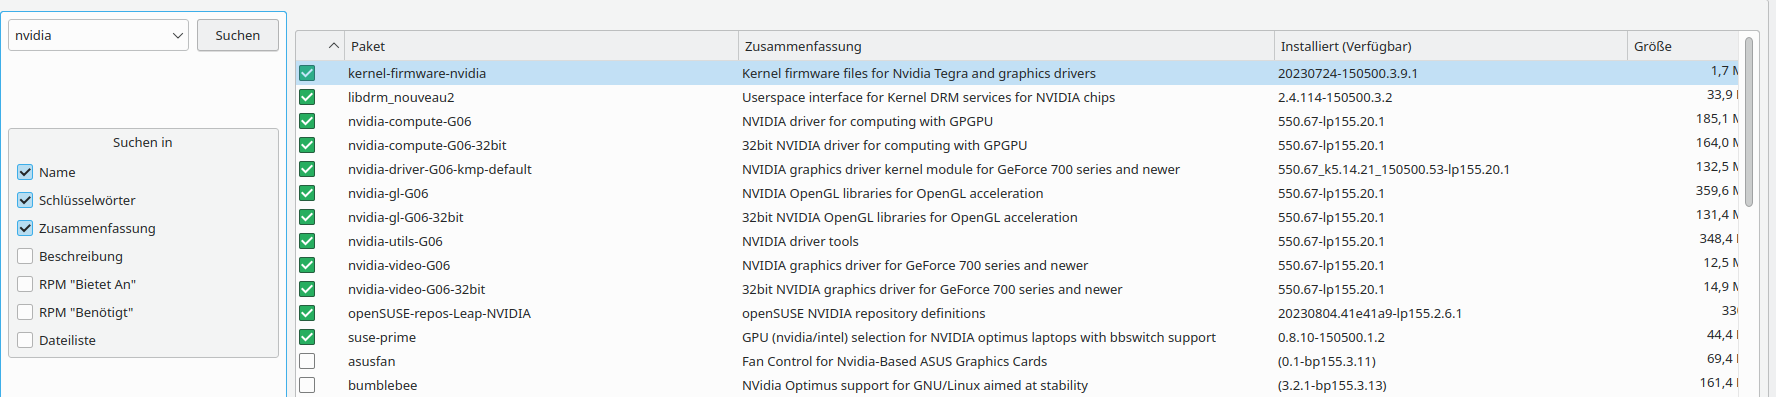This screenshot has width=1776, height=397.
Task: Sort by Installiert (Verfügbar) column header
Action: point(1451,46)
